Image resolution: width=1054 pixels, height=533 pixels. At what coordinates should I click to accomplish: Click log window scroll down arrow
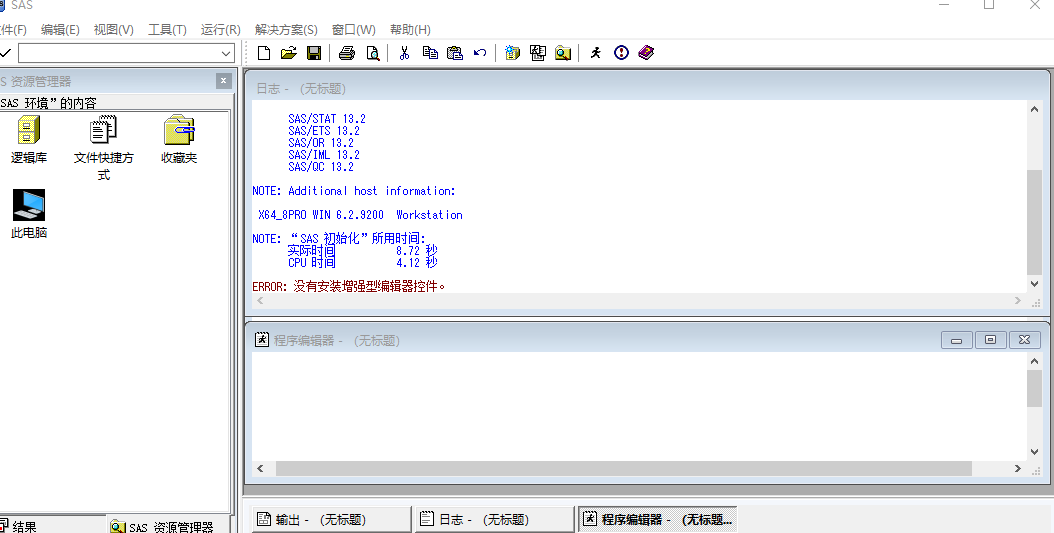(1035, 284)
